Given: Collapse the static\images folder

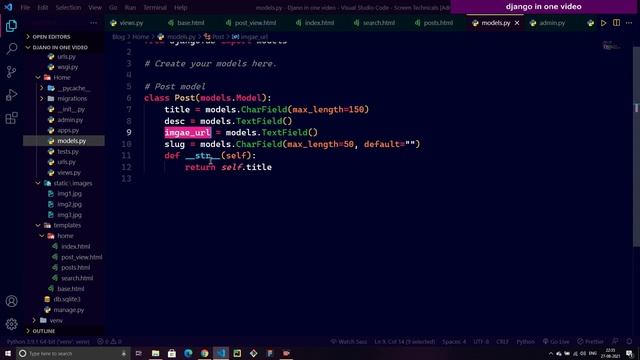Looking at the screenshot, I should (x=38, y=183).
